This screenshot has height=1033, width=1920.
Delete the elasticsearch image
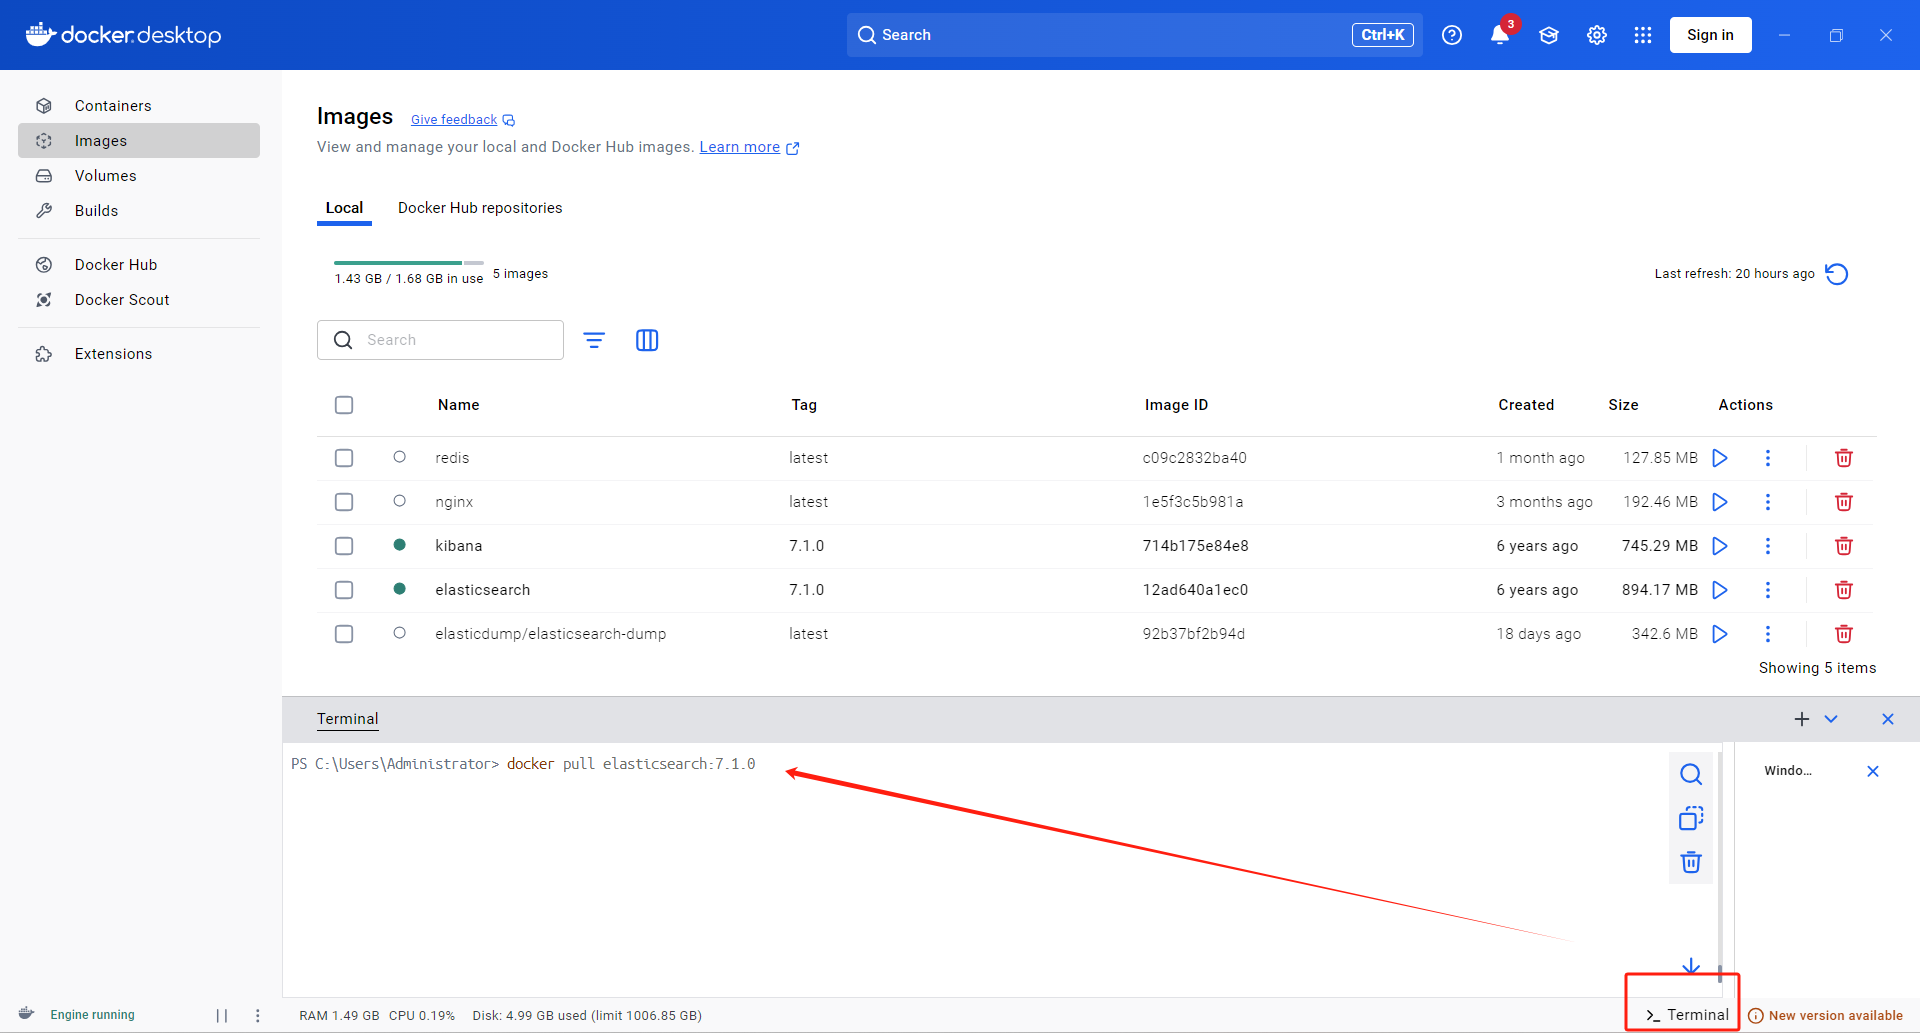click(x=1844, y=590)
